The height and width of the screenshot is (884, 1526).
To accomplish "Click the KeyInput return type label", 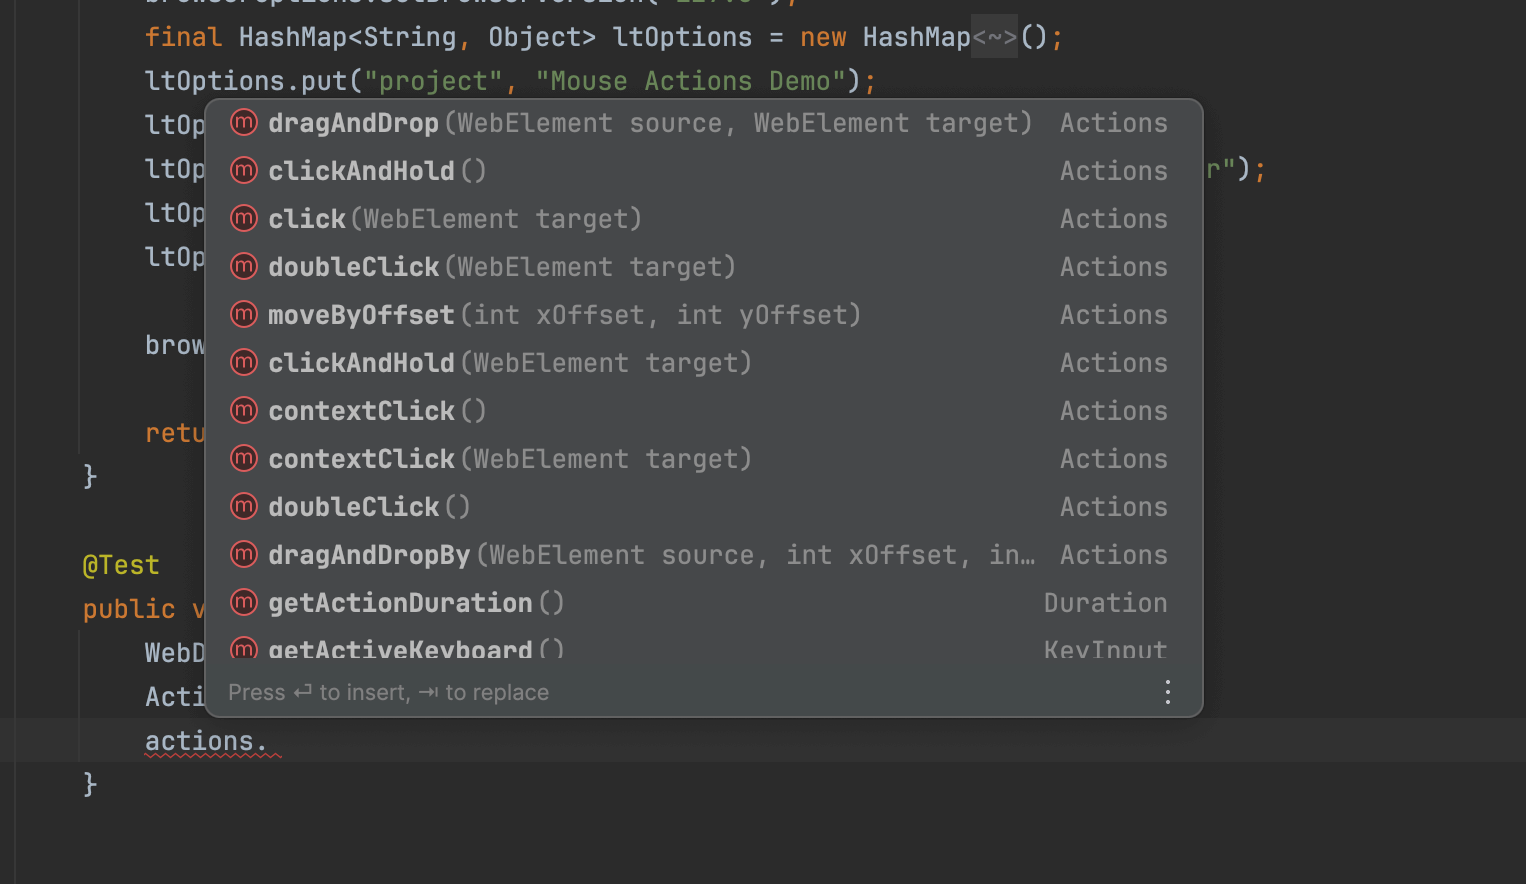I will (1105, 649).
